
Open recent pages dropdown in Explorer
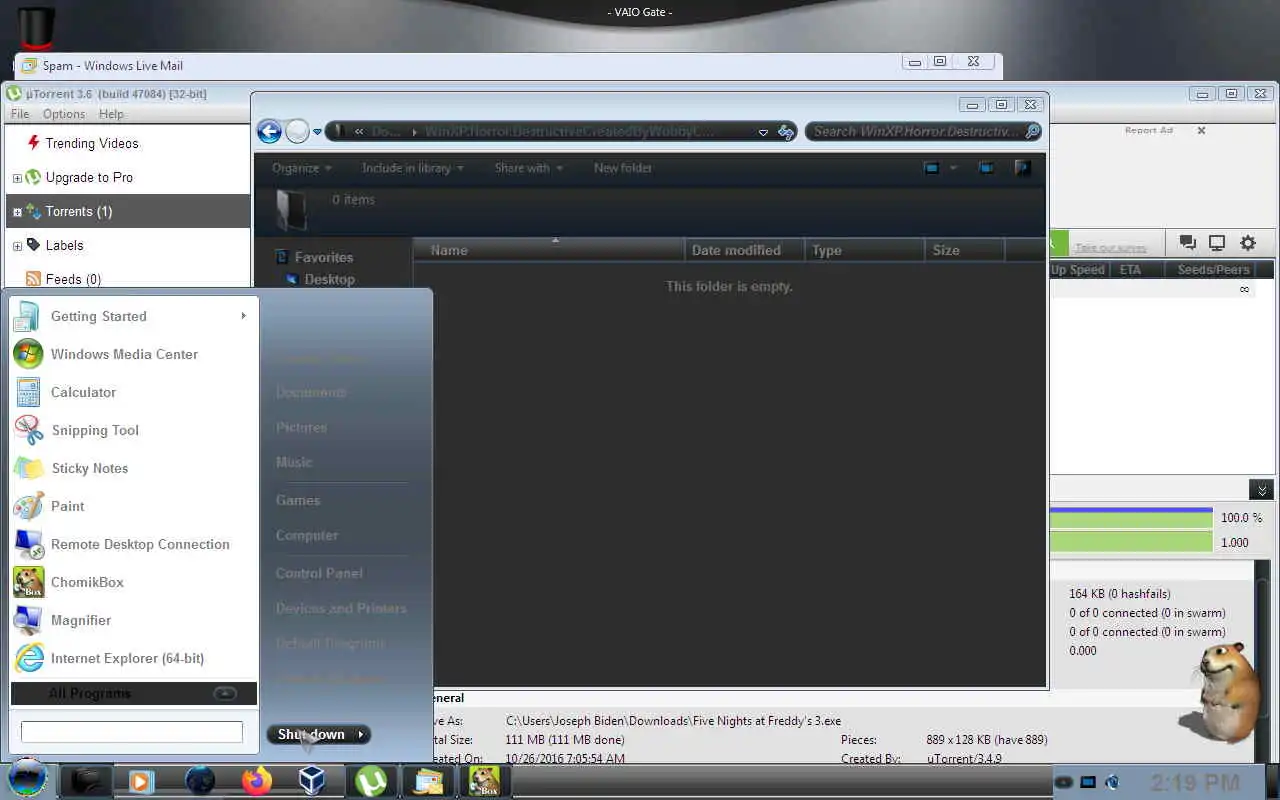coord(318,131)
